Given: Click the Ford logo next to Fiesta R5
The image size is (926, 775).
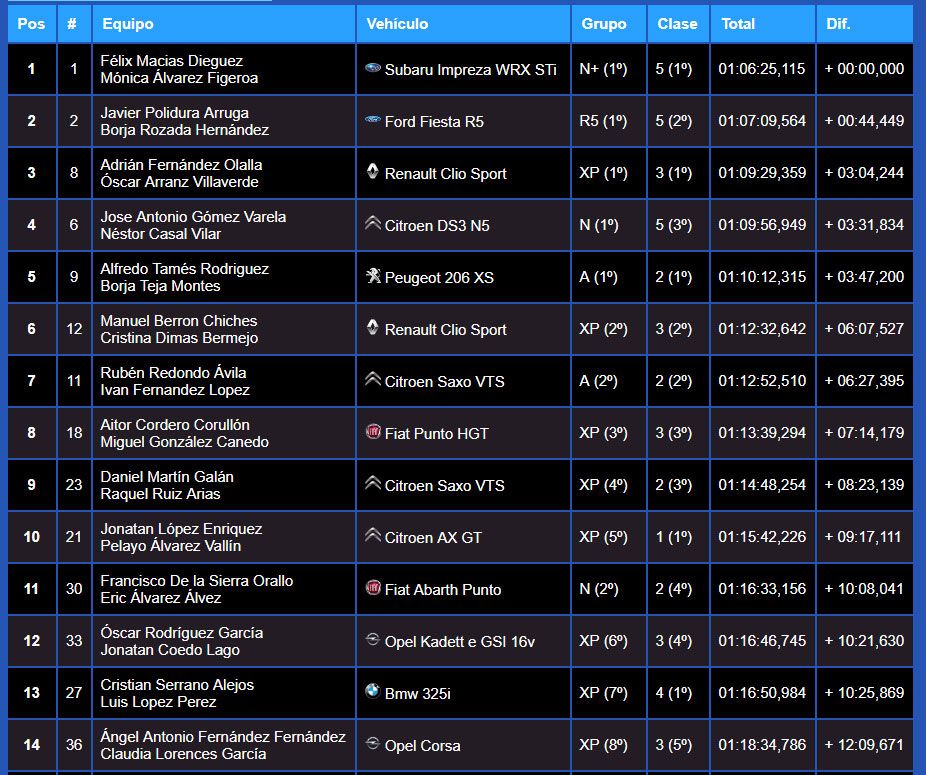Looking at the screenshot, I should tap(373, 120).
